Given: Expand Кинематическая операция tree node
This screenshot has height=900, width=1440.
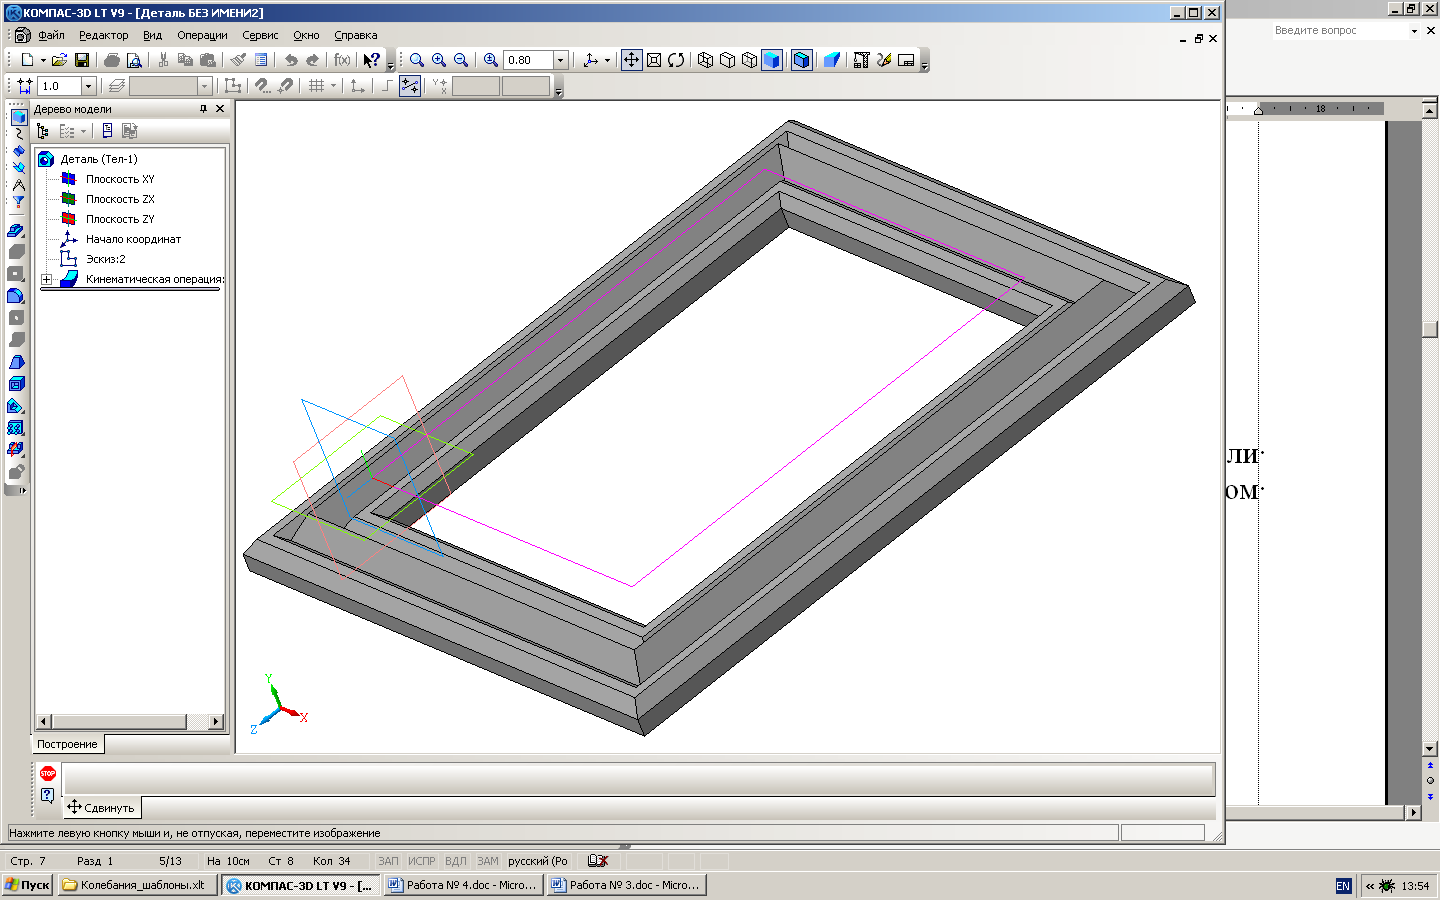Looking at the screenshot, I should tap(47, 279).
